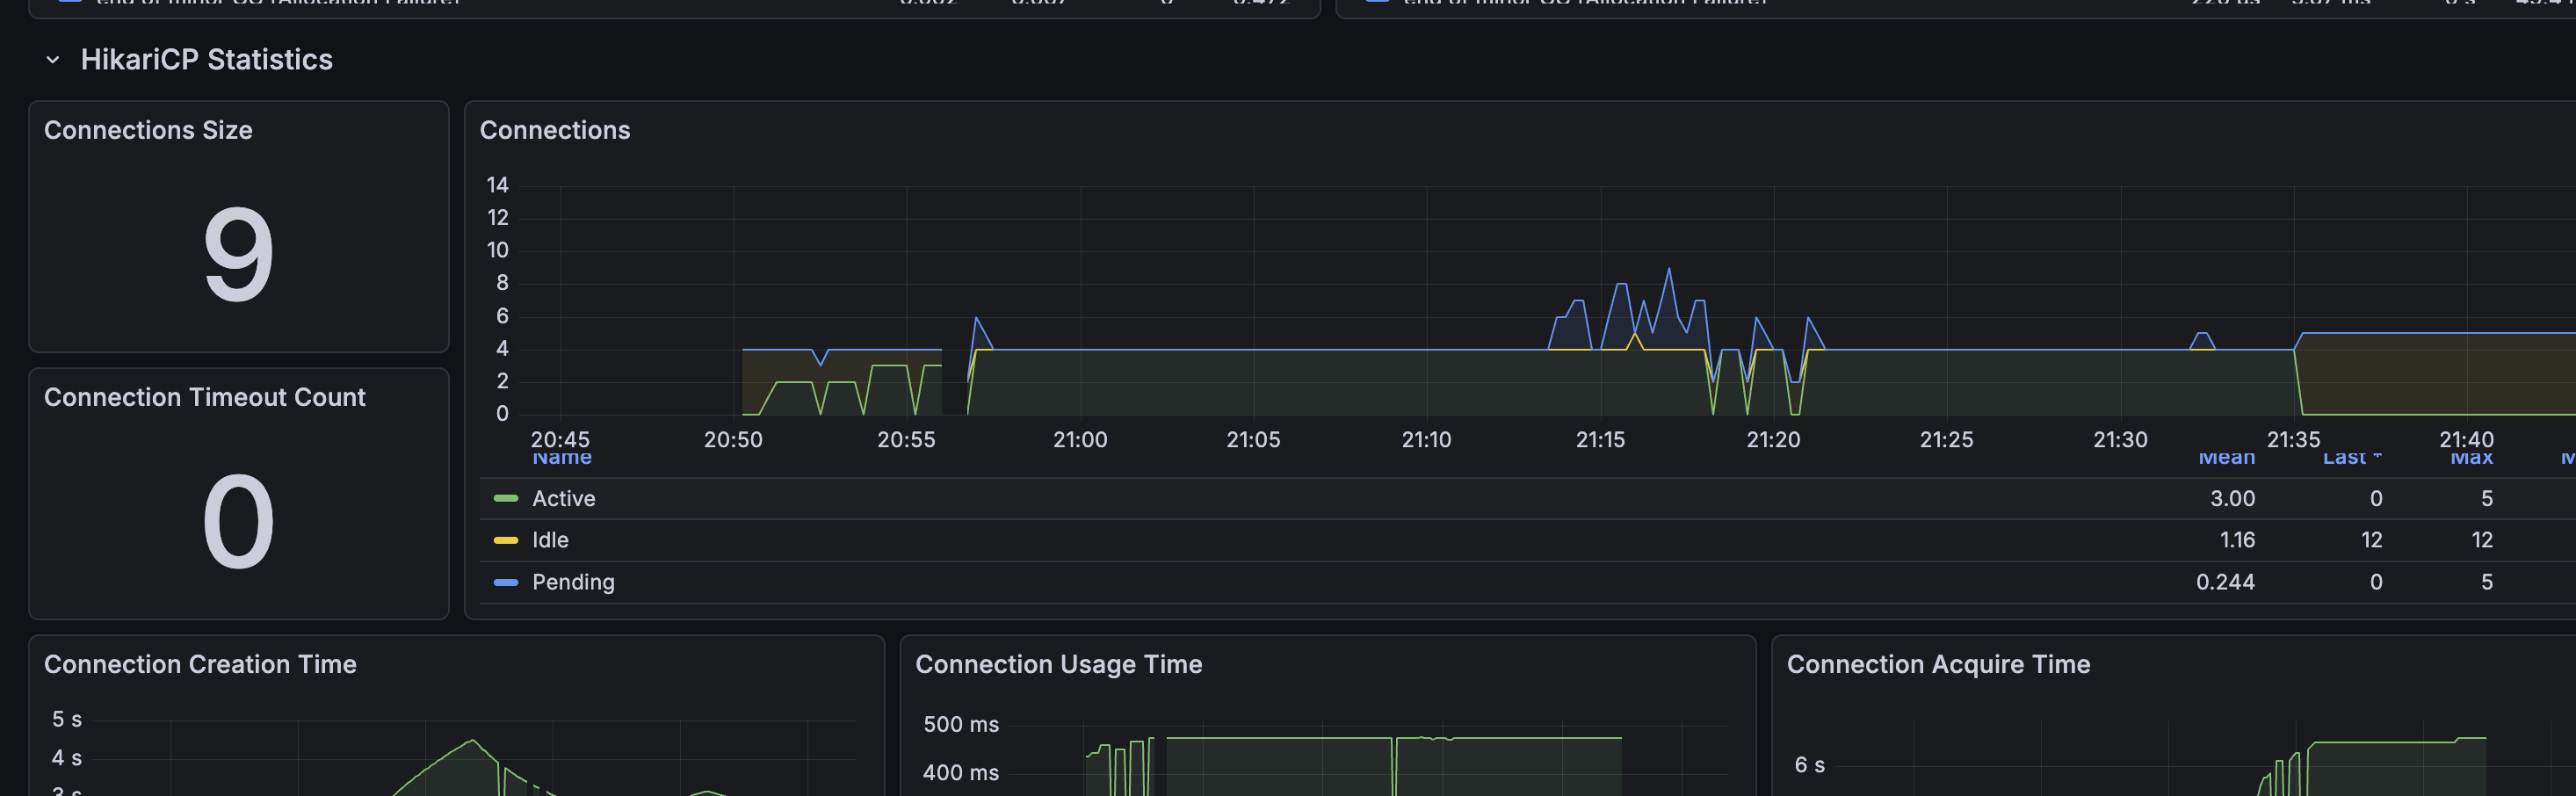Click the Connections Size value 9

point(238,254)
